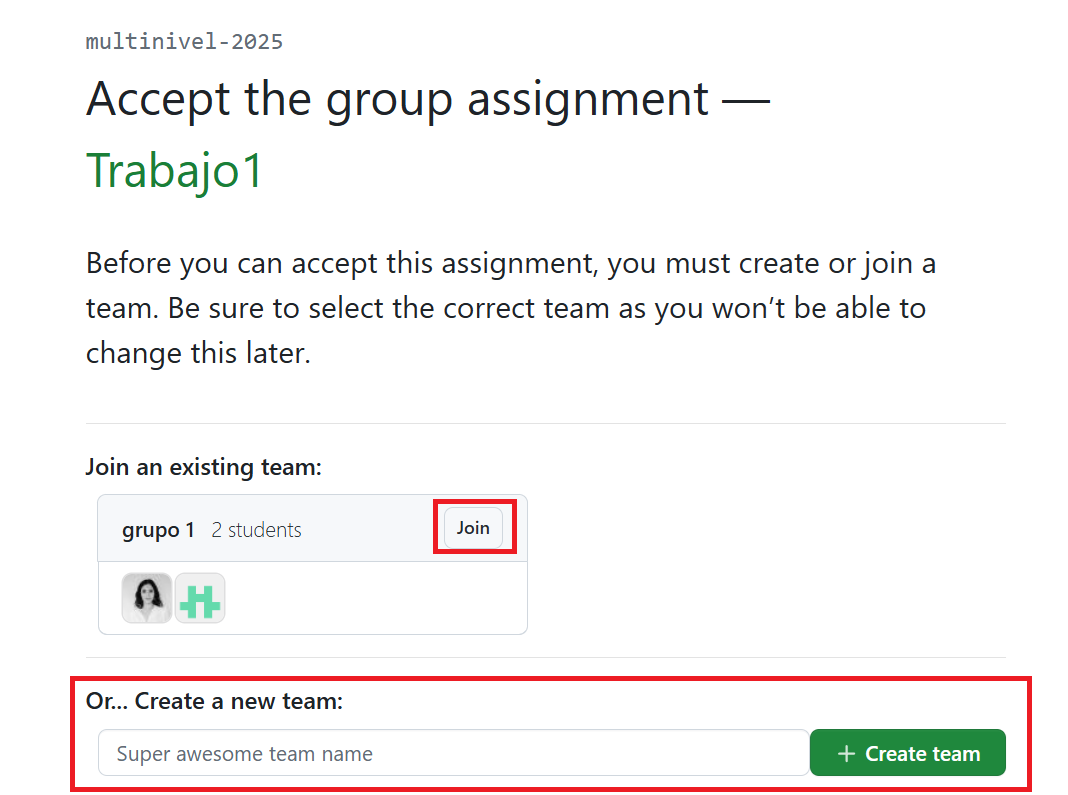
Task: Click the divider line below the grupo 1 card
Action: (546, 657)
